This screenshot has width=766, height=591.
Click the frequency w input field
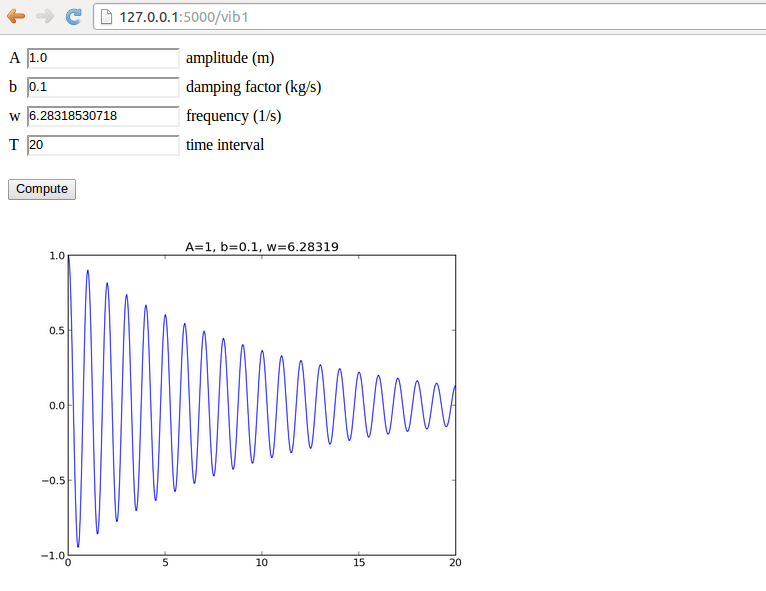click(x=103, y=116)
